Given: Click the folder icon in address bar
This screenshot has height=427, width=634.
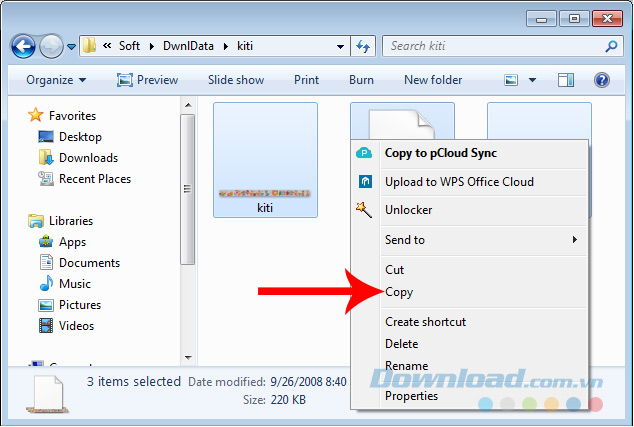Looking at the screenshot, I should point(89,46).
